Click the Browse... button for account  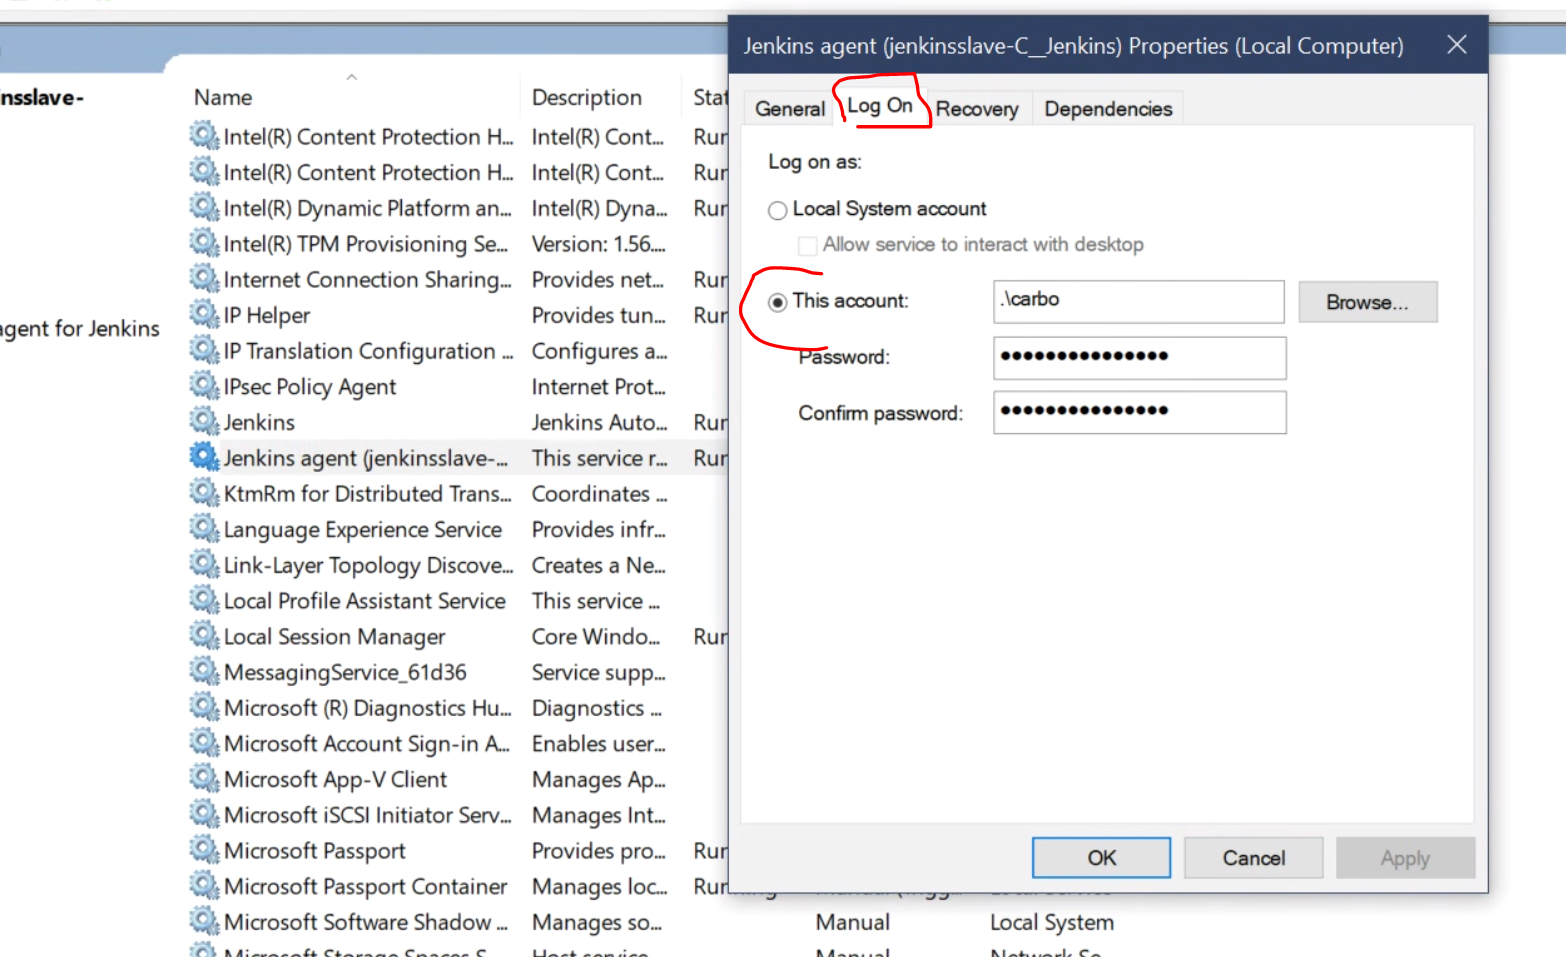[1367, 302]
